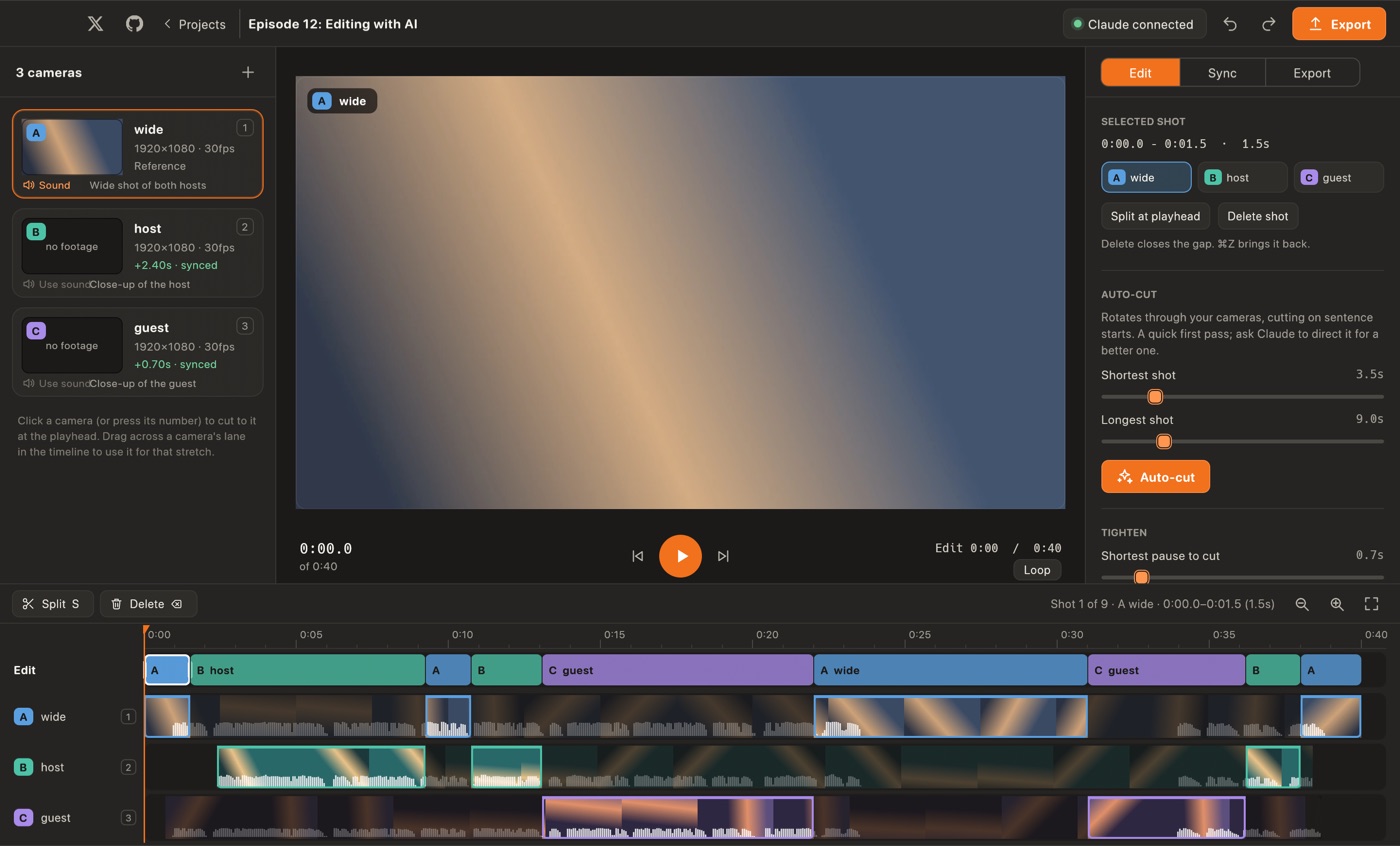Switch to the Export tab in panel

tap(1312, 73)
